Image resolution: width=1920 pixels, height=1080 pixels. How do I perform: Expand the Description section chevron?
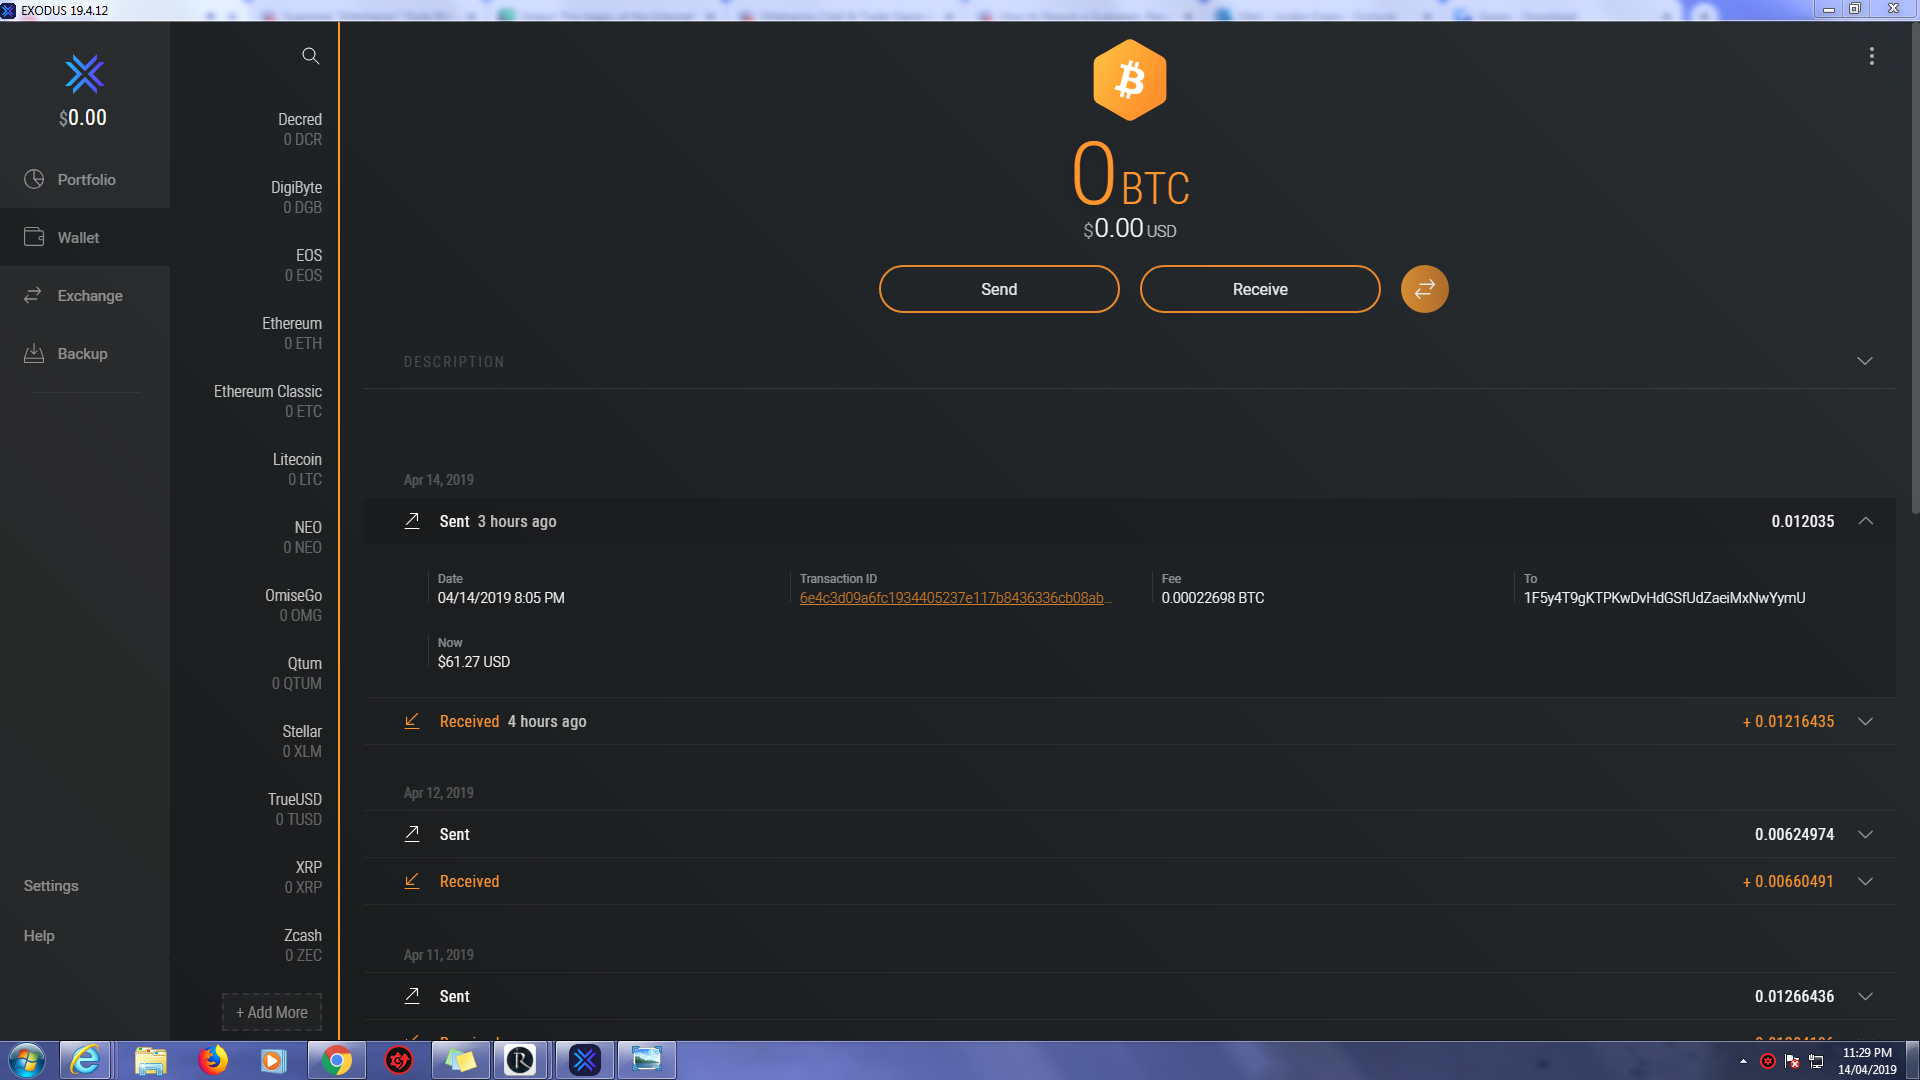point(1864,361)
